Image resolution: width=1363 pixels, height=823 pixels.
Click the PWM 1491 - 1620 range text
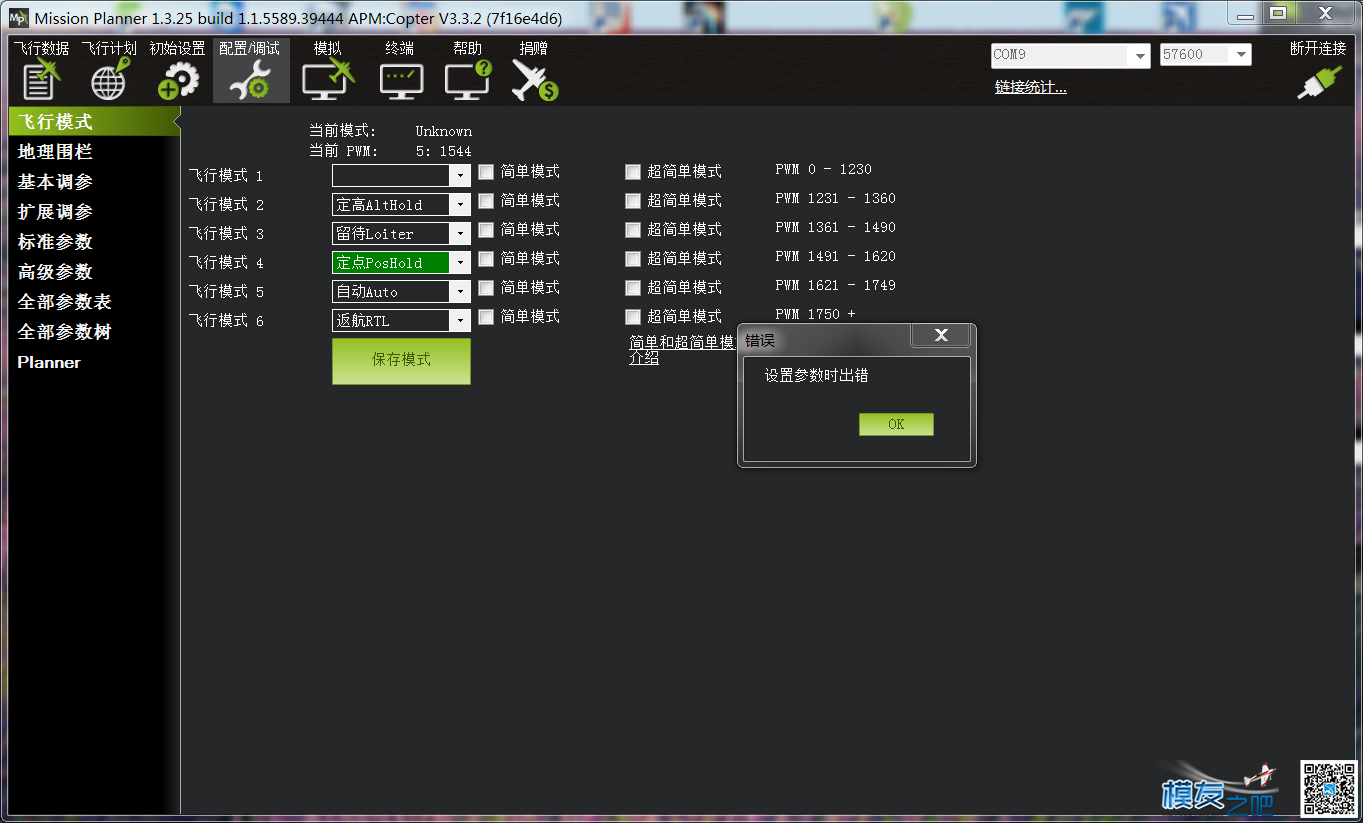[835, 256]
